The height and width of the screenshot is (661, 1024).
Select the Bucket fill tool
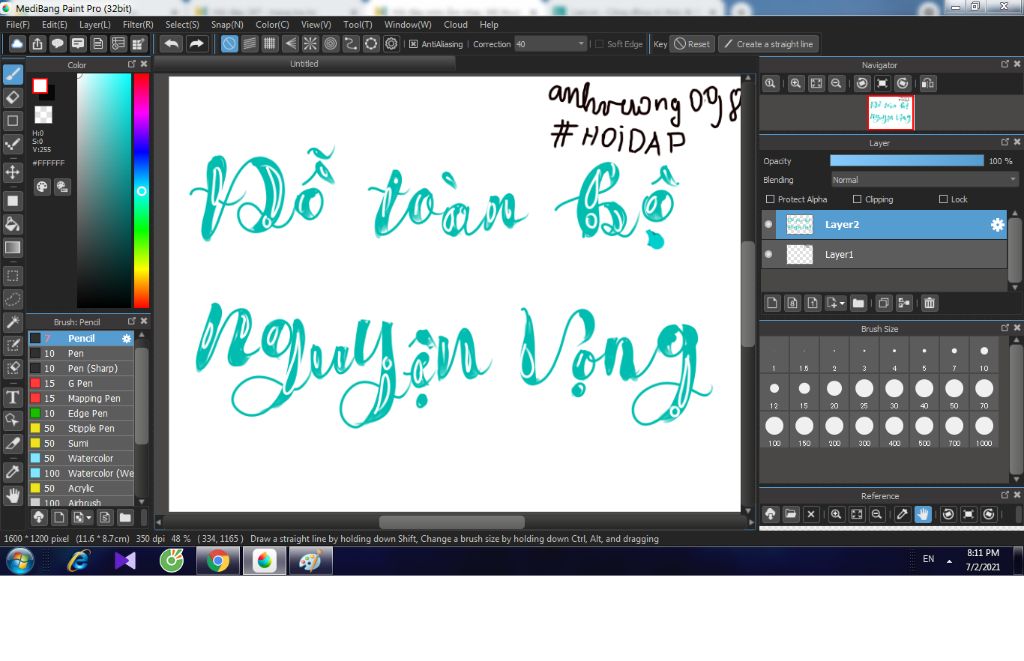click(x=12, y=224)
